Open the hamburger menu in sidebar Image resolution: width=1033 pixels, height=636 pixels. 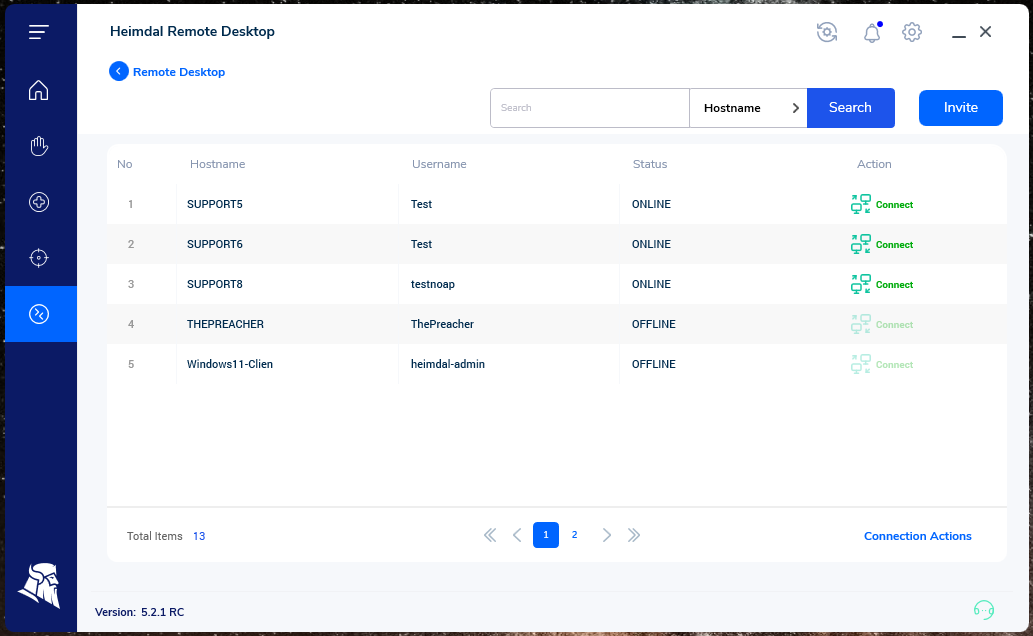click(x=39, y=32)
